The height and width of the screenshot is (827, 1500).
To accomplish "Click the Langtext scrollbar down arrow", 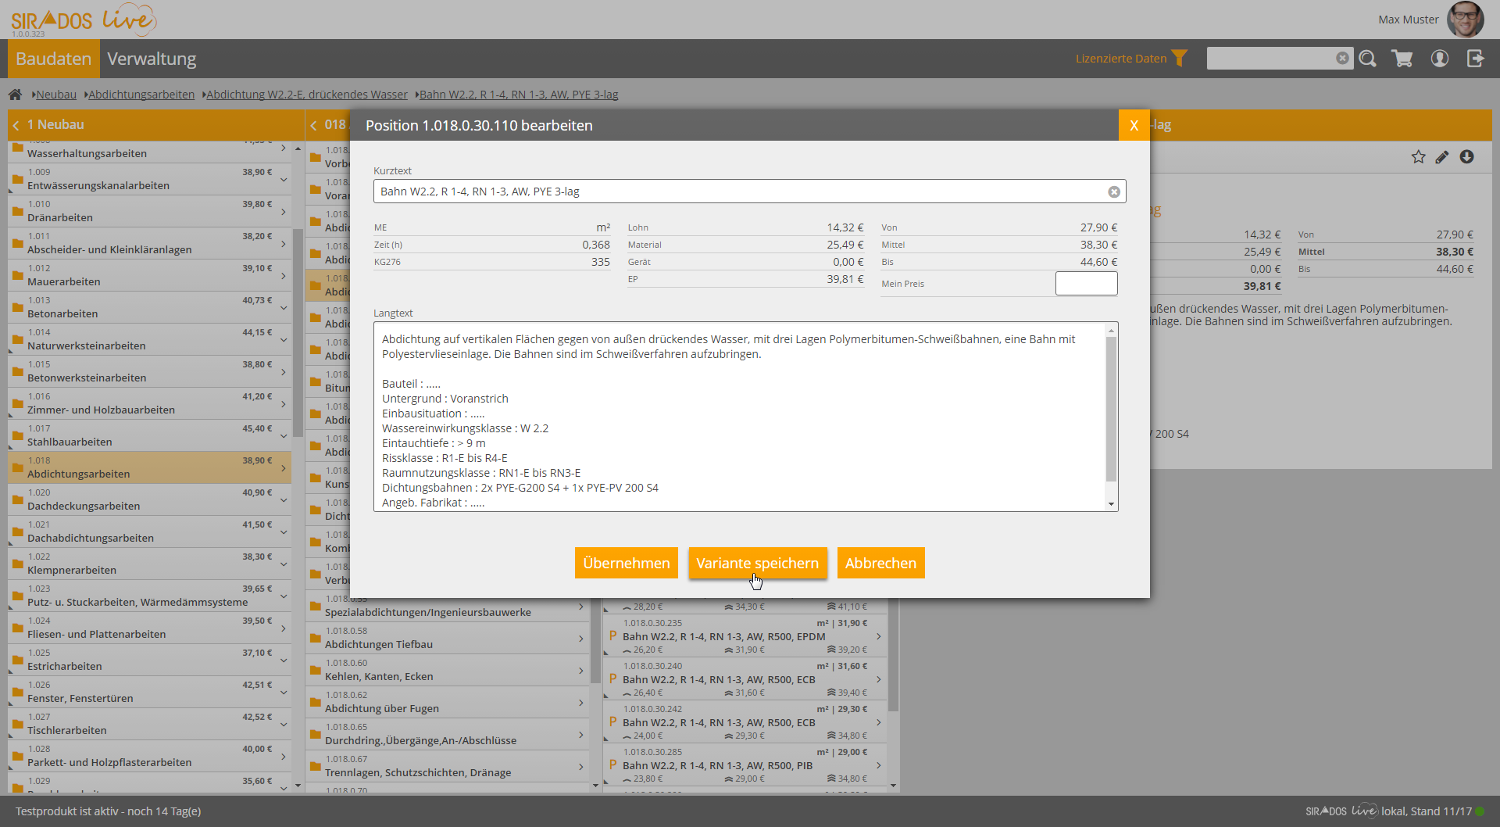I will 1111,504.
